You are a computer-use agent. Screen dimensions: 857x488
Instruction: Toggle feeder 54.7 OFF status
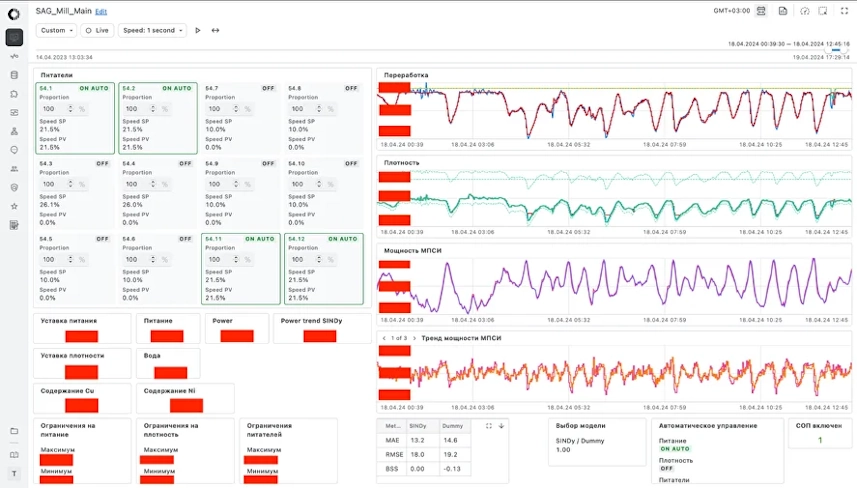tap(268, 88)
